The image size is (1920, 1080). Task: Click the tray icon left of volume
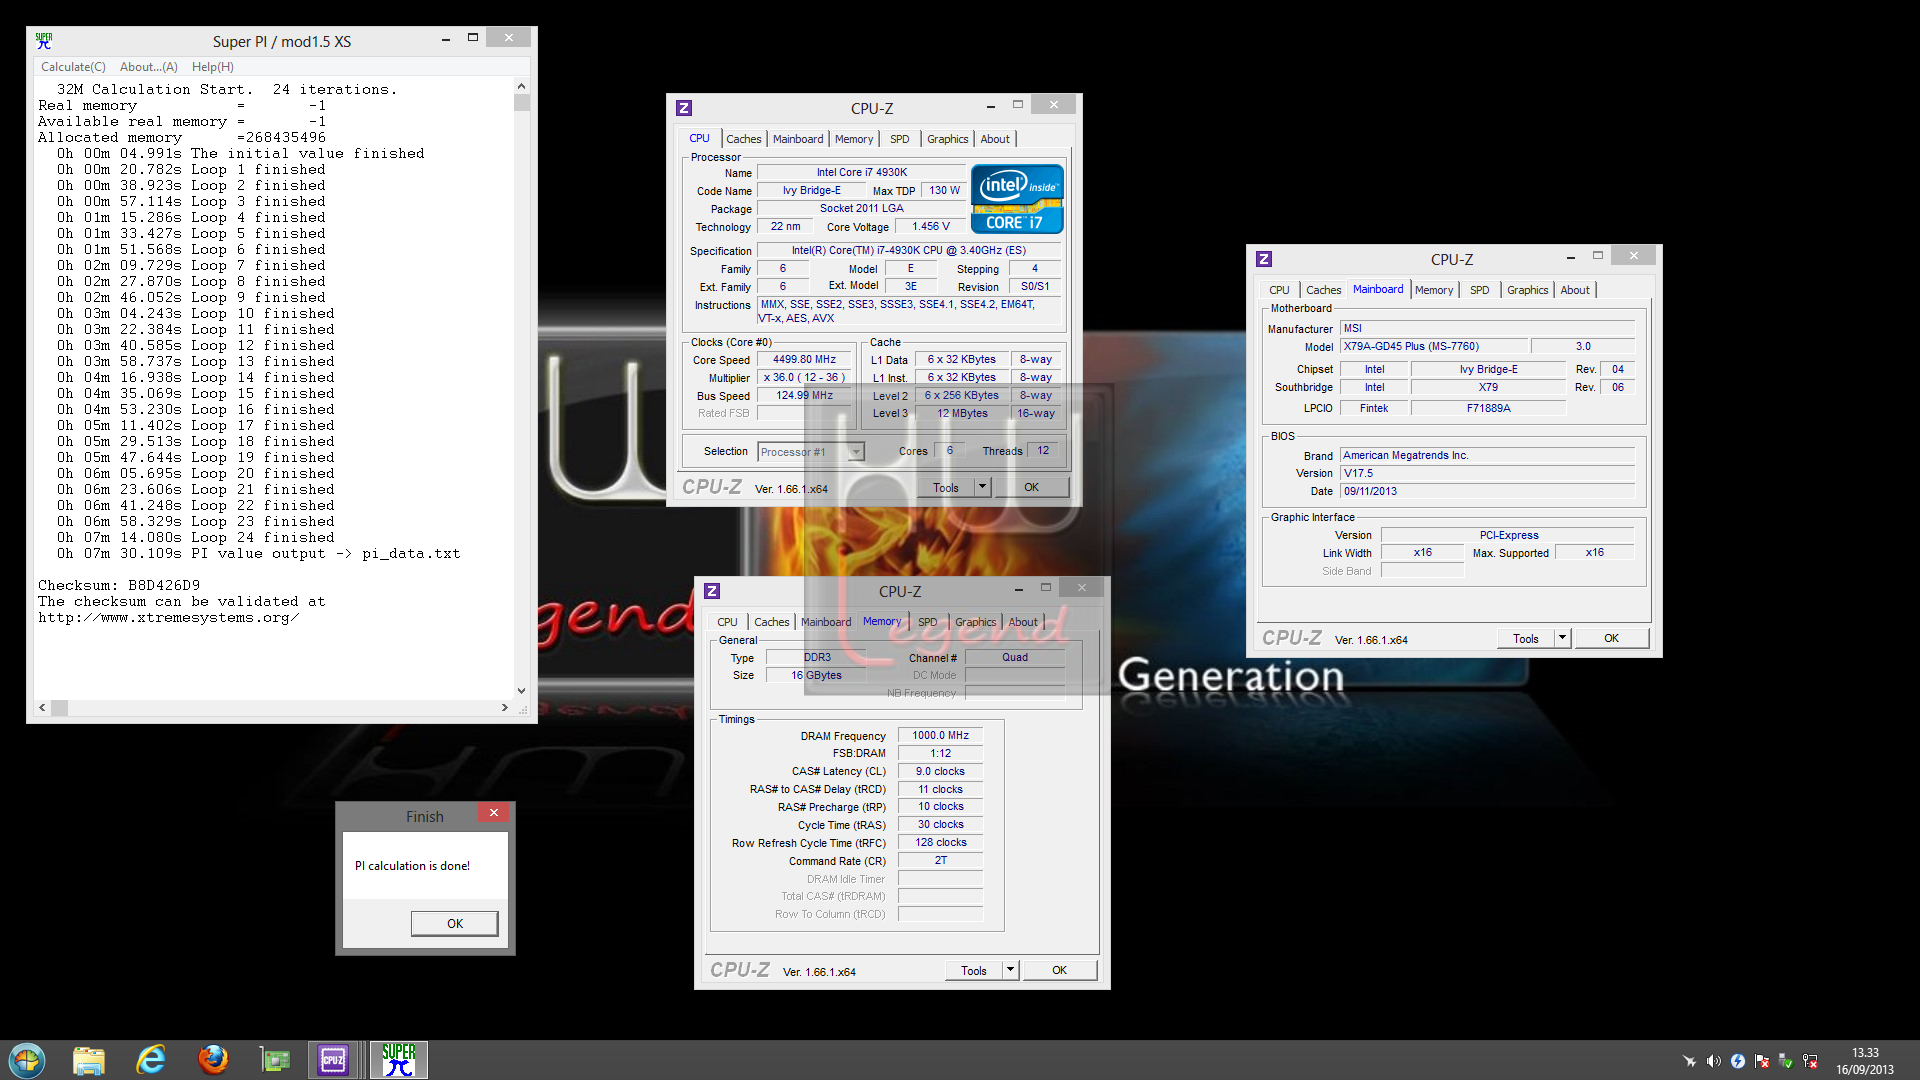click(1690, 1061)
